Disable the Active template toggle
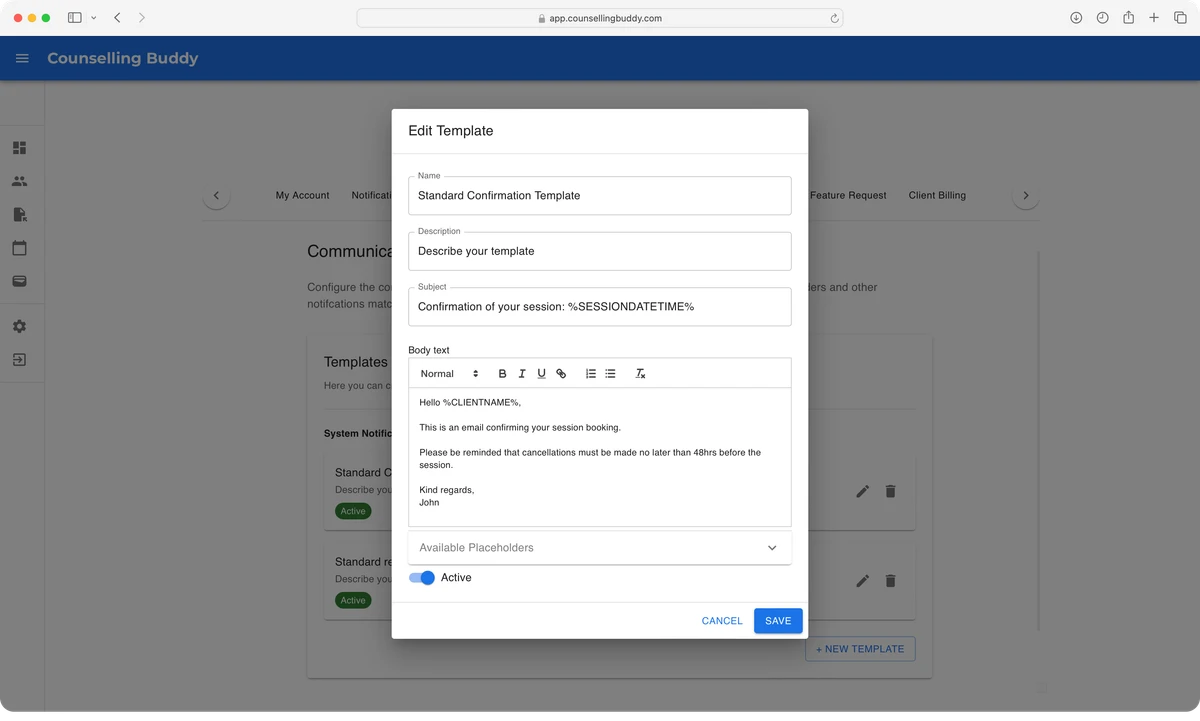 [422, 578]
